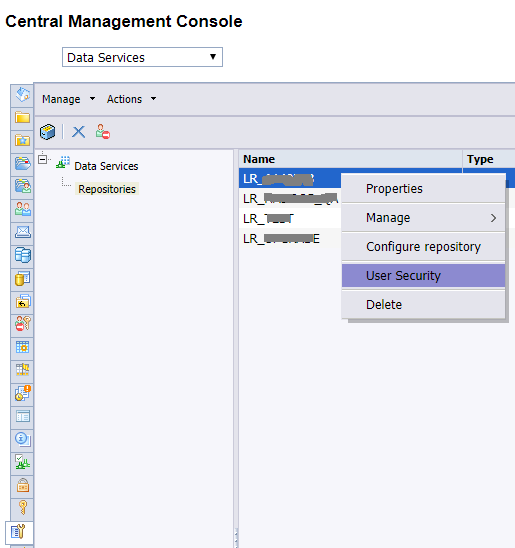Open the Instance Manager clock-document icon
This screenshot has width=515, height=548.
[22, 393]
